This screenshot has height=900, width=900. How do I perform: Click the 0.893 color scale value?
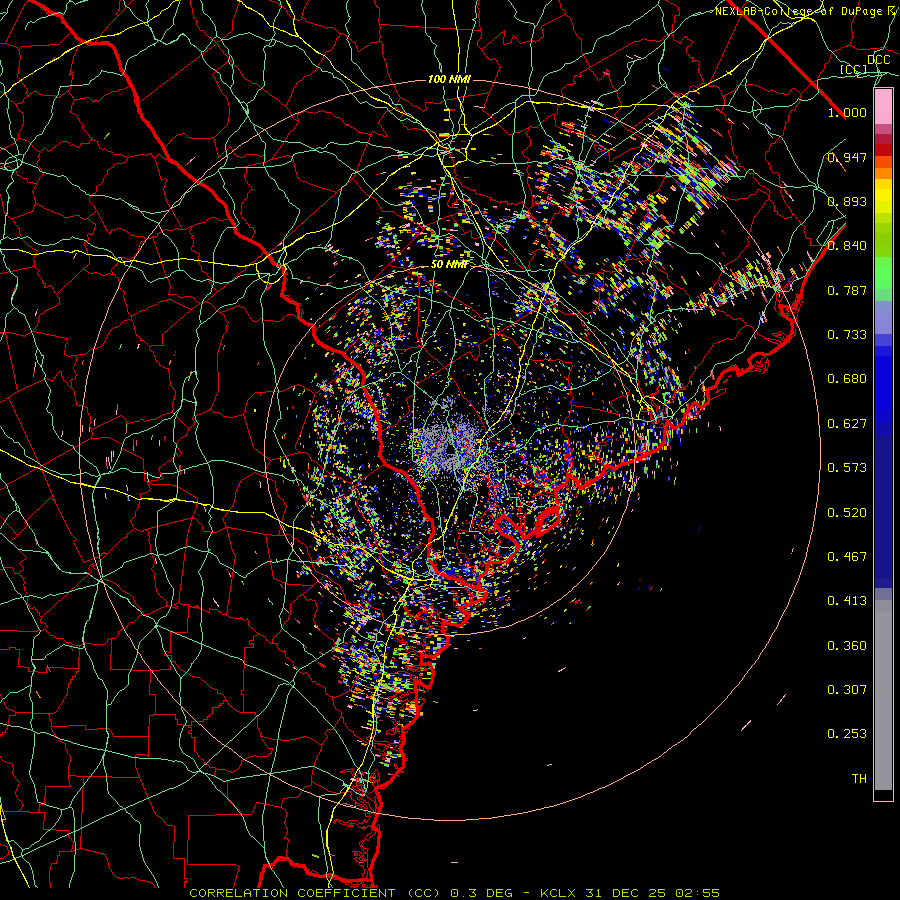pyautogui.click(x=847, y=201)
